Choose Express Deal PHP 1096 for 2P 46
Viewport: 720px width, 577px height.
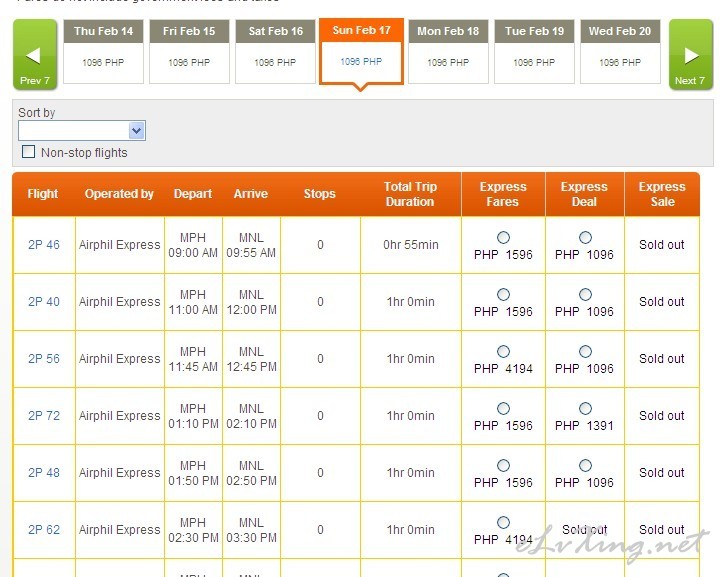pyautogui.click(x=585, y=237)
